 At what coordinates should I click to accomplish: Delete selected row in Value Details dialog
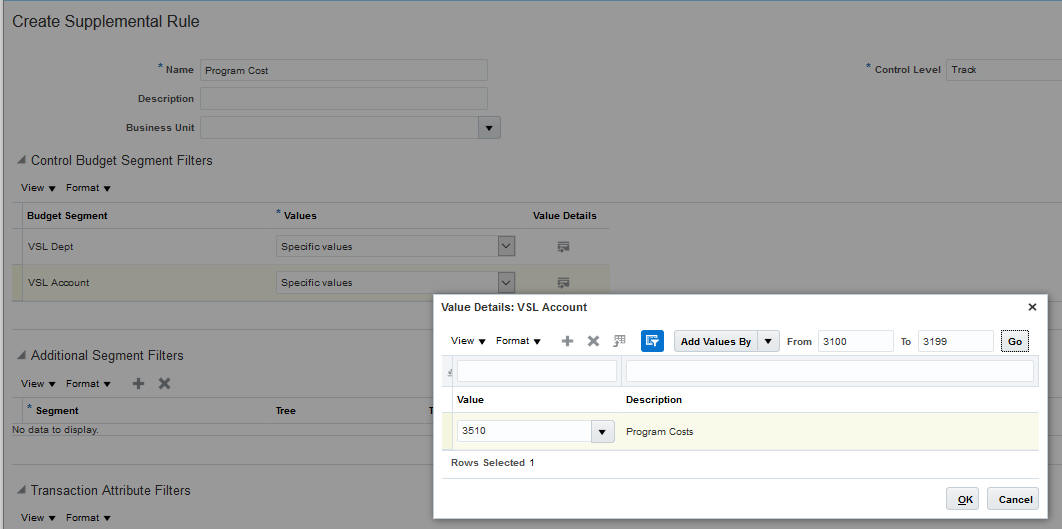593,341
